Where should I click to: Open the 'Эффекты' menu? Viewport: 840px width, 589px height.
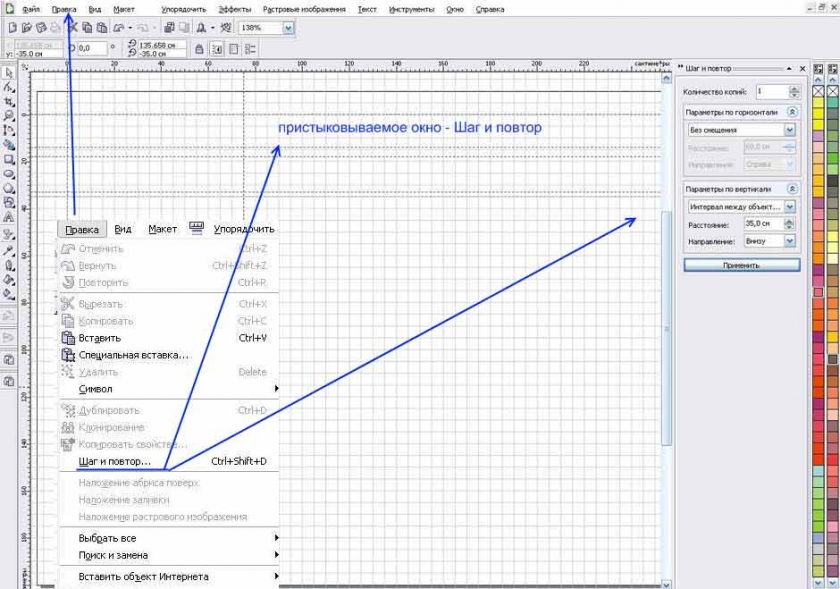pos(234,9)
